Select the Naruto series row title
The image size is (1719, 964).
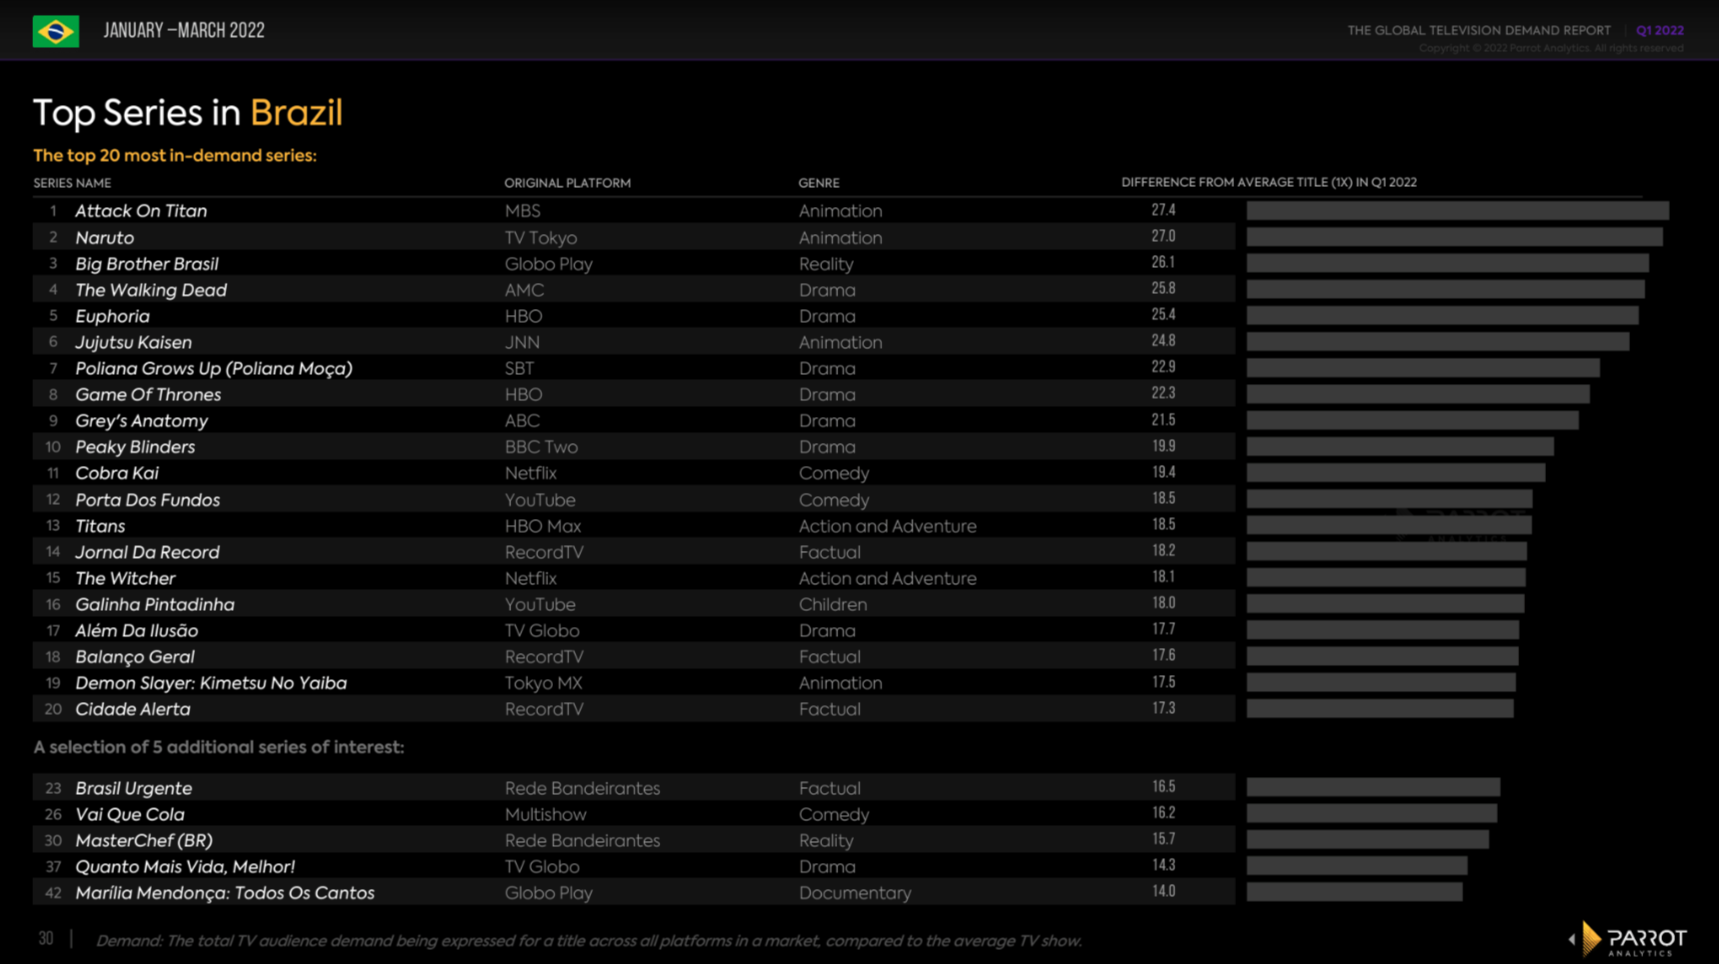pyautogui.click(x=104, y=238)
